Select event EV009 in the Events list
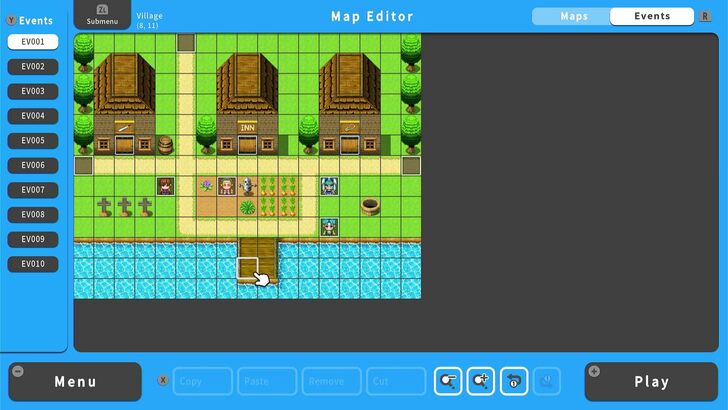 pyautogui.click(x=33, y=239)
